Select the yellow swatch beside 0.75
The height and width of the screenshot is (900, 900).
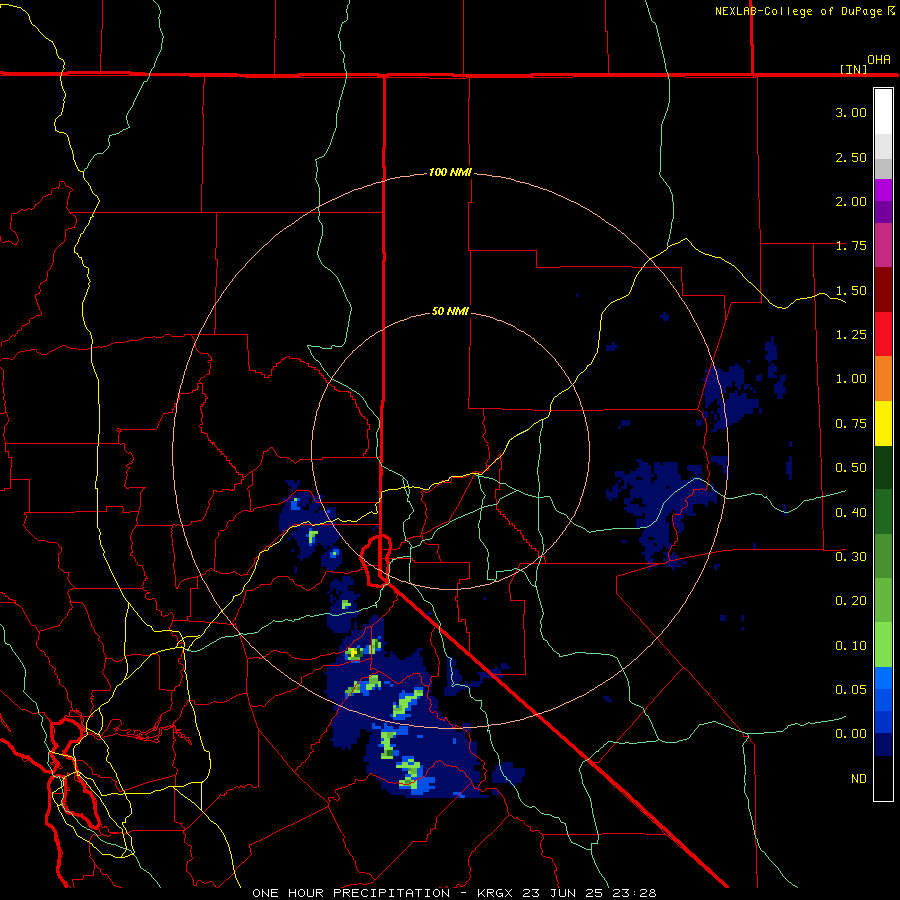[x=883, y=423]
